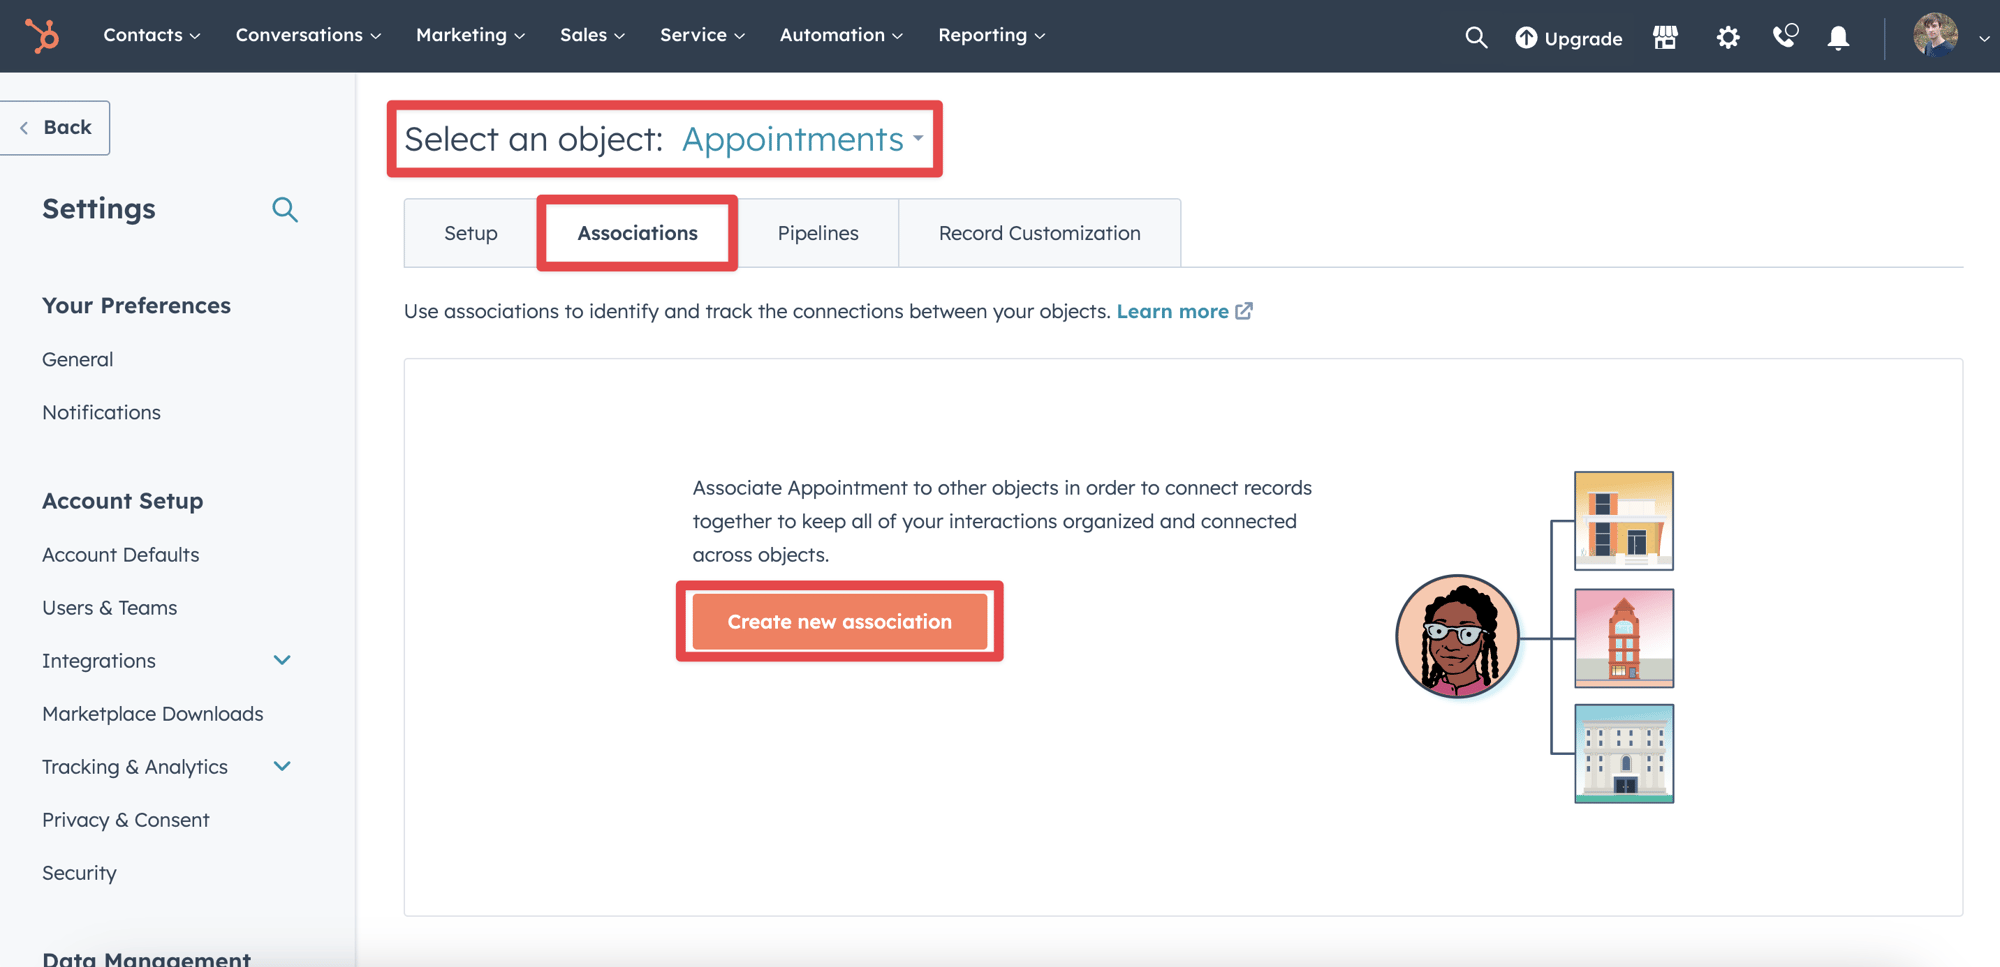Click the HubSpot sprocket logo
The height and width of the screenshot is (967, 2000).
click(x=42, y=36)
